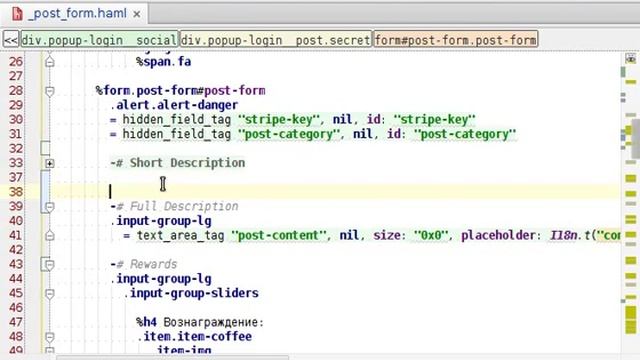Image resolution: width=640 pixels, height=360 pixels.
Task: Click the fold end marker beside text_area_tag line
Action: [x=49, y=236]
